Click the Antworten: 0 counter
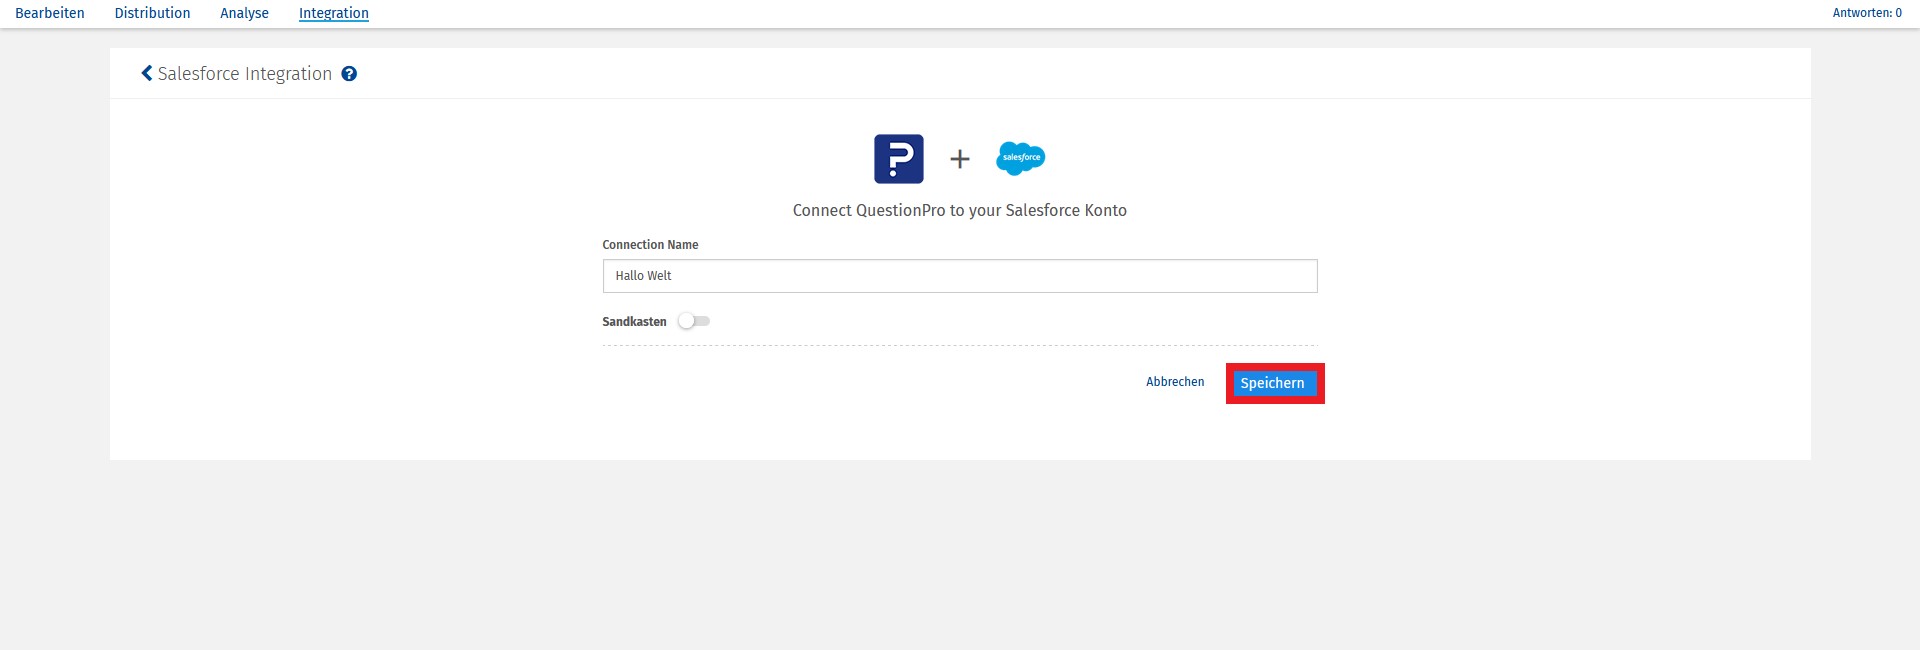This screenshot has width=1920, height=650. pyautogui.click(x=1867, y=13)
